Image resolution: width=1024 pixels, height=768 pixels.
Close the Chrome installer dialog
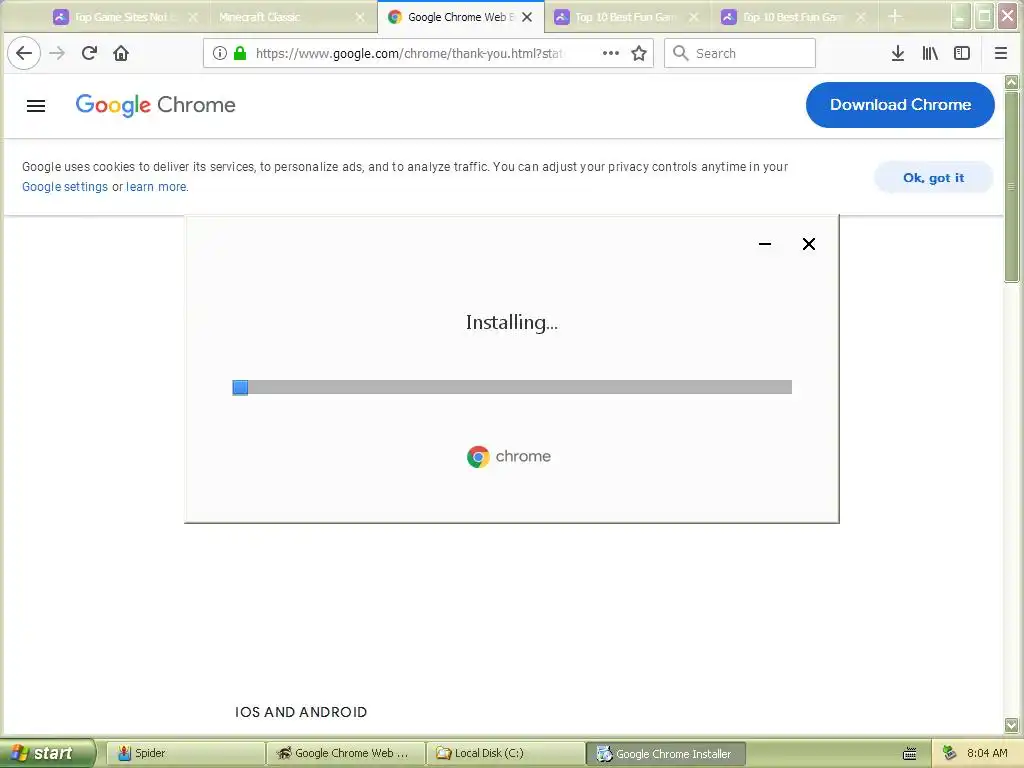[808, 244]
